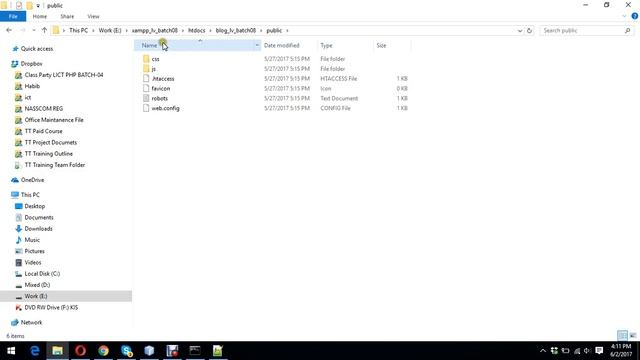
Task: Go back with the back arrow
Action: click(9, 30)
